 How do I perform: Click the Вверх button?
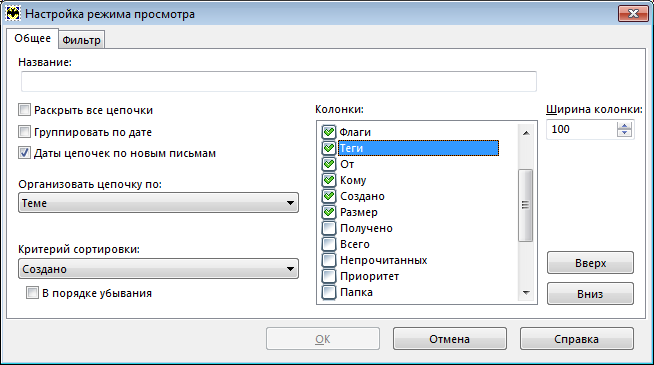tap(590, 263)
